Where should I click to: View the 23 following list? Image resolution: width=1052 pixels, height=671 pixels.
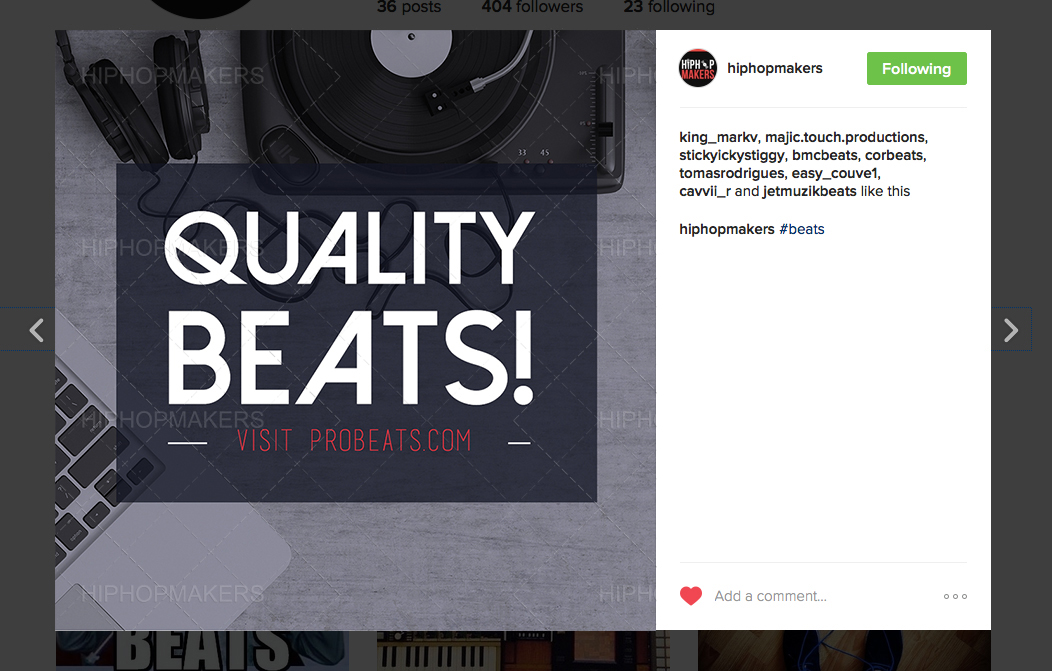669,7
